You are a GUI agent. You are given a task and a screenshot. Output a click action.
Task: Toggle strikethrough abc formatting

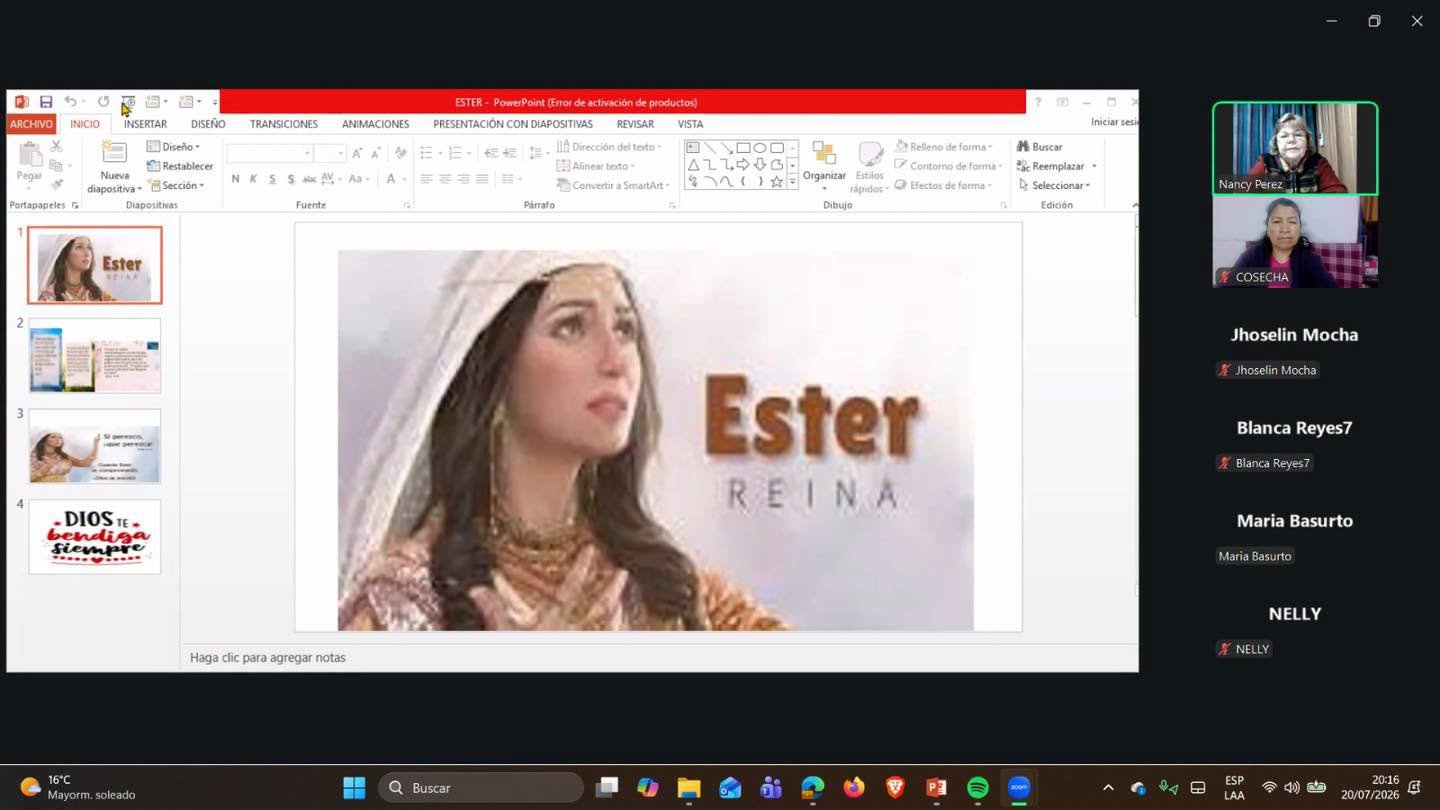tap(309, 179)
